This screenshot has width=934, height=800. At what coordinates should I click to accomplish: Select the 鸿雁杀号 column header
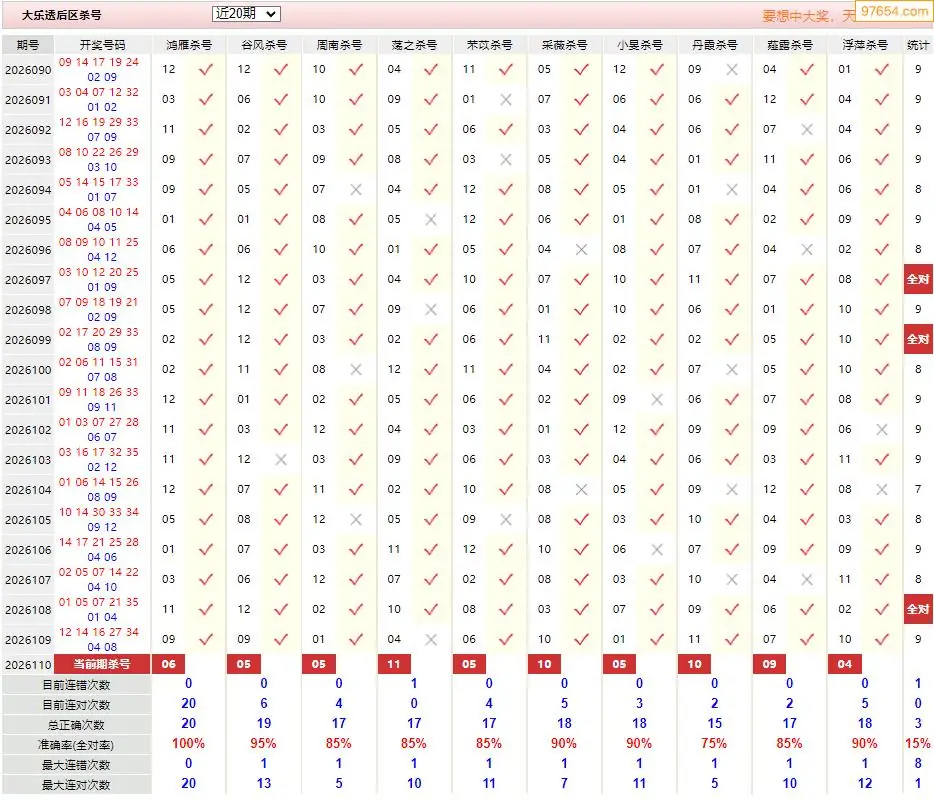189,45
